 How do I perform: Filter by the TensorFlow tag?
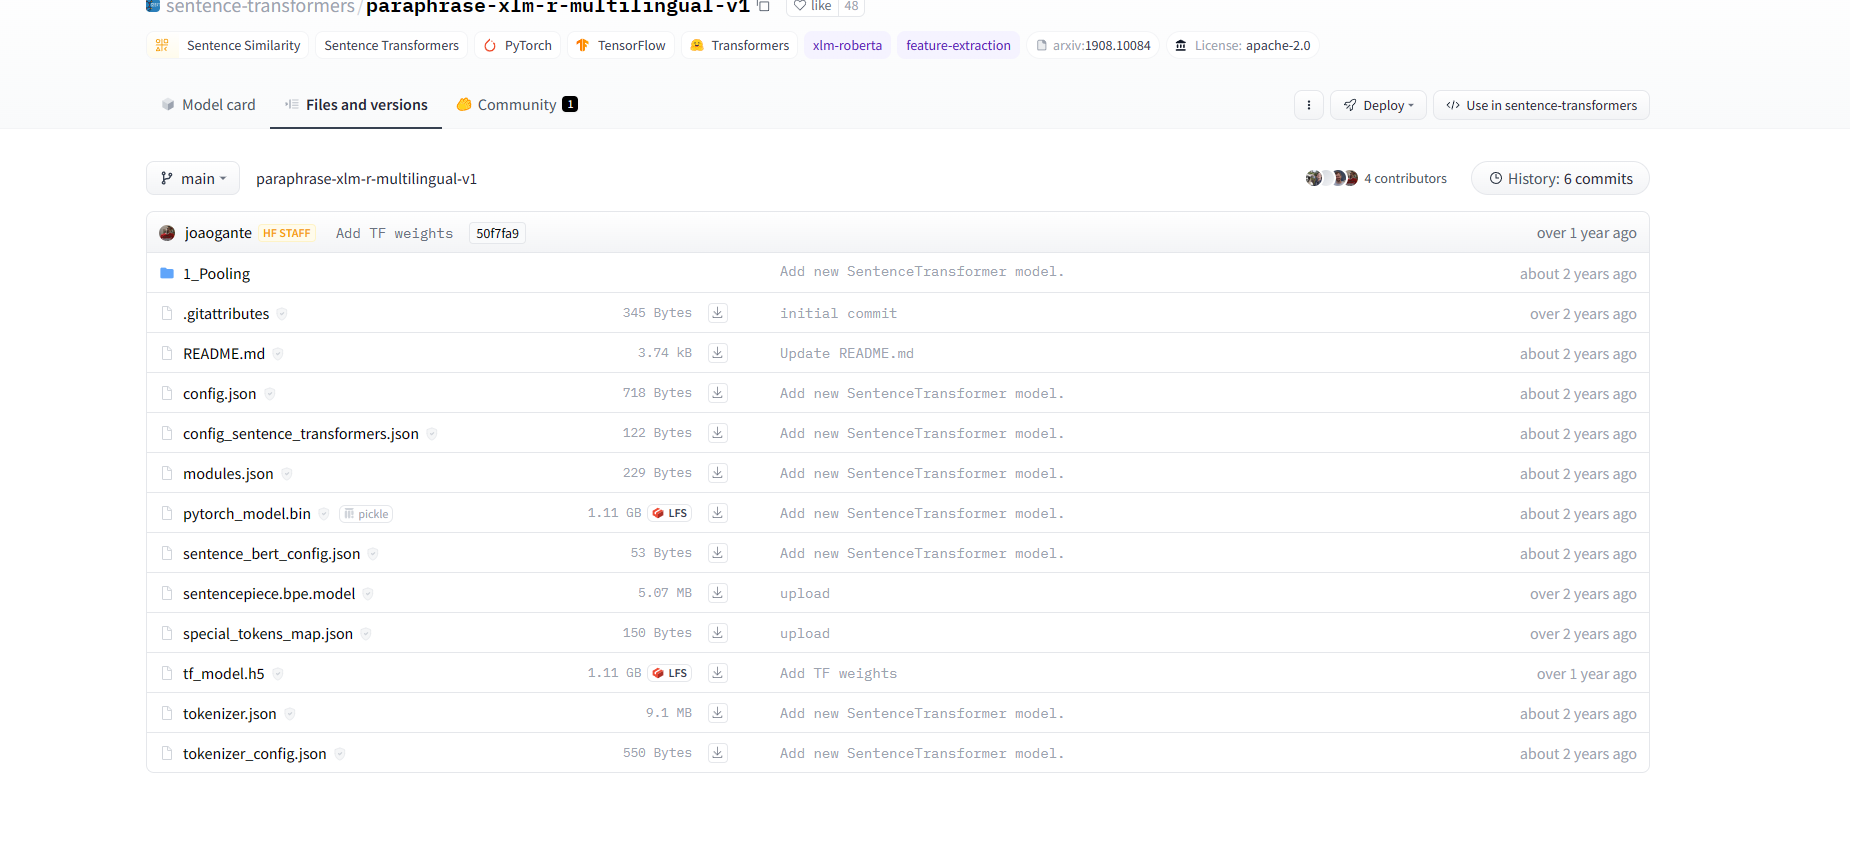click(621, 45)
